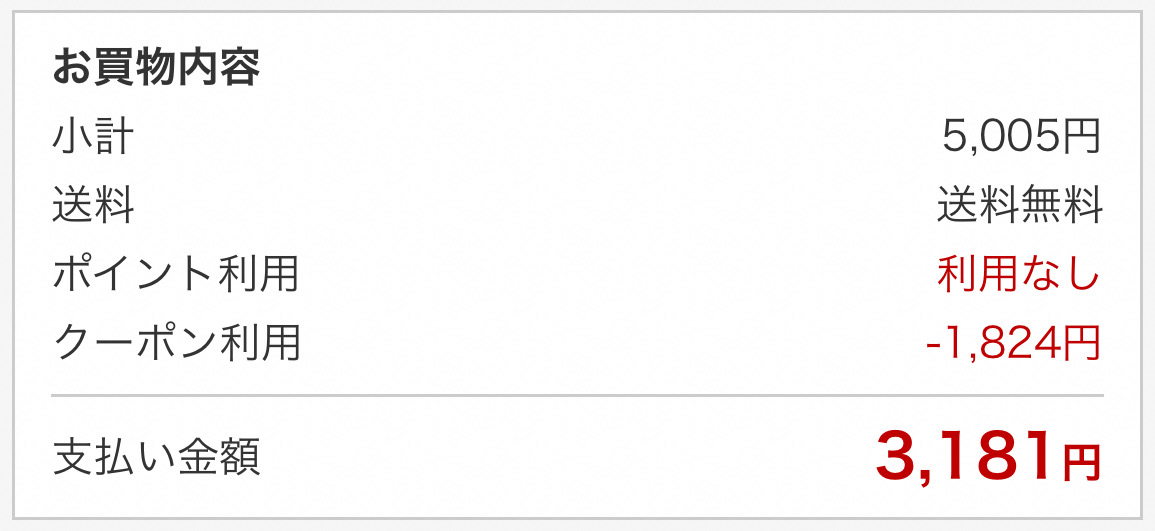Select the 小計 subtotal label

pos(93,138)
